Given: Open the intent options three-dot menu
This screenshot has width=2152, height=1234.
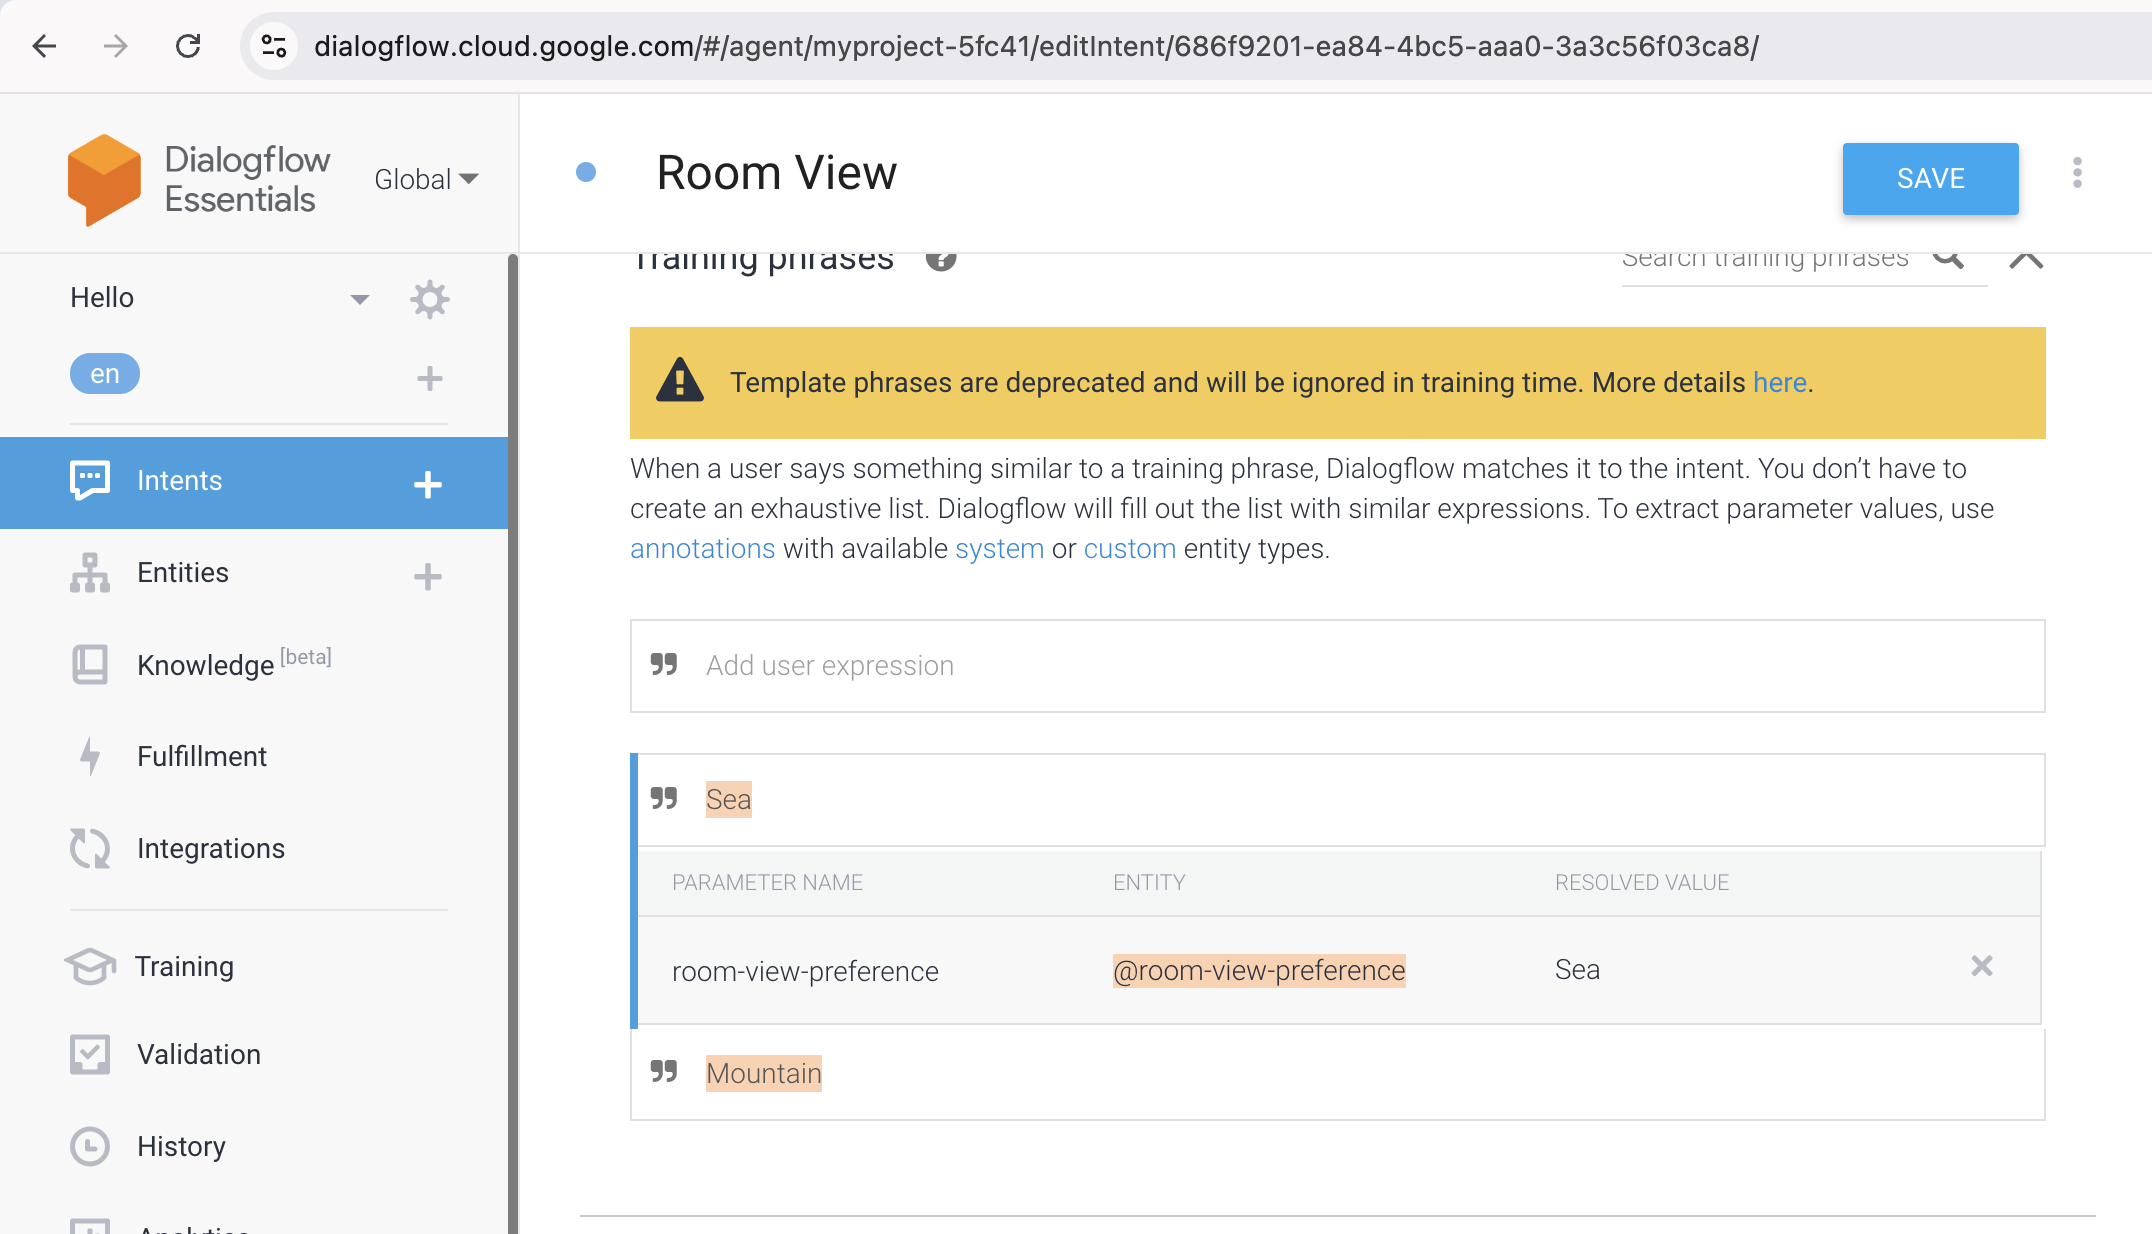Looking at the screenshot, I should coord(2077,174).
